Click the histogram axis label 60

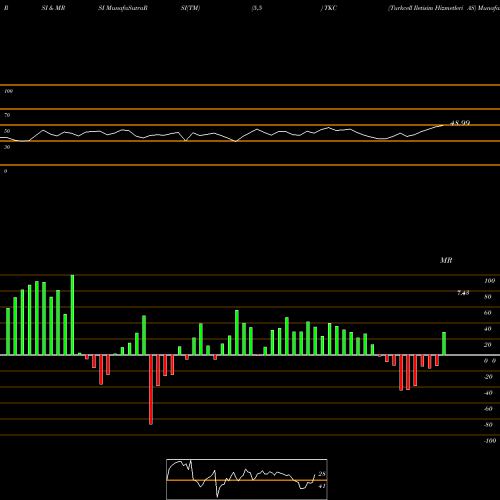coord(488,313)
